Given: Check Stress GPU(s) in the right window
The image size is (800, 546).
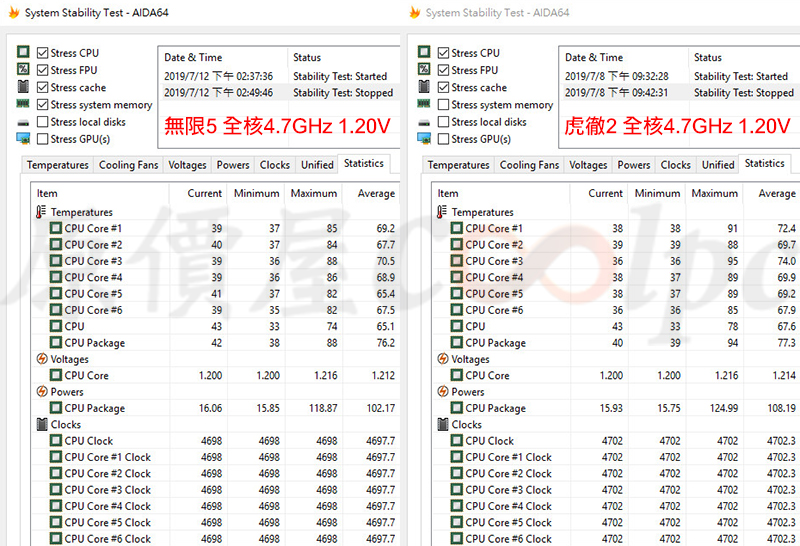Looking at the screenshot, I should click(443, 139).
